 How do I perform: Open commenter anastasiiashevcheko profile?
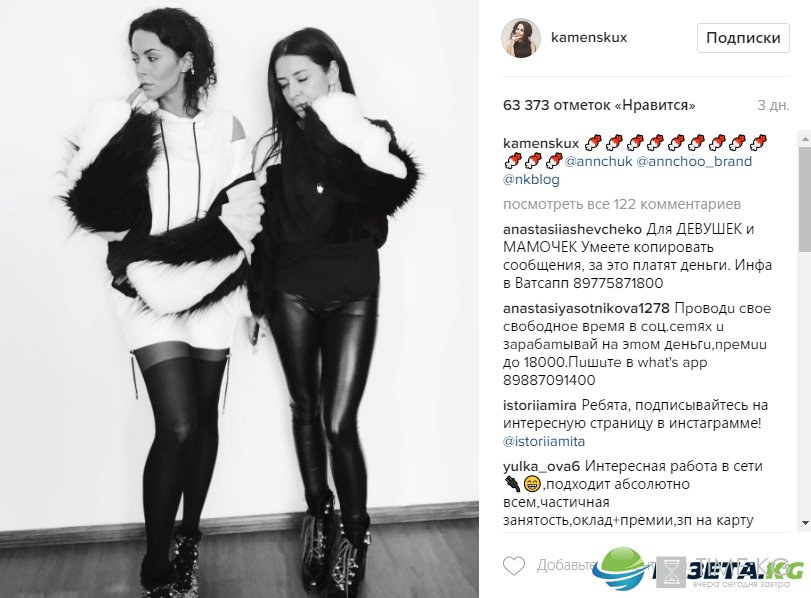[572, 229]
